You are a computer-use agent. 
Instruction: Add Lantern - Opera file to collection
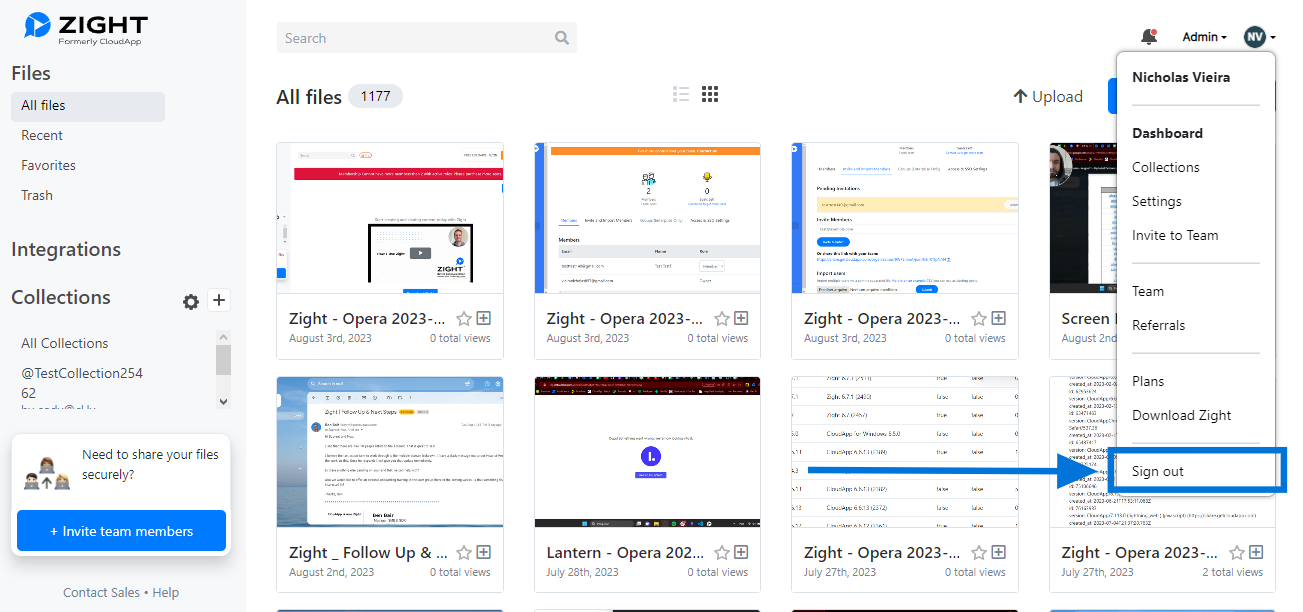(x=741, y=552)
